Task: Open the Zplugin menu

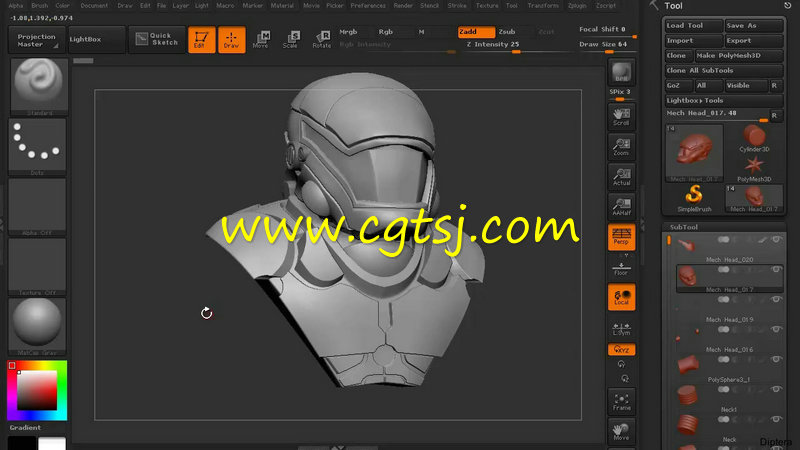Action: coord(577,6)
